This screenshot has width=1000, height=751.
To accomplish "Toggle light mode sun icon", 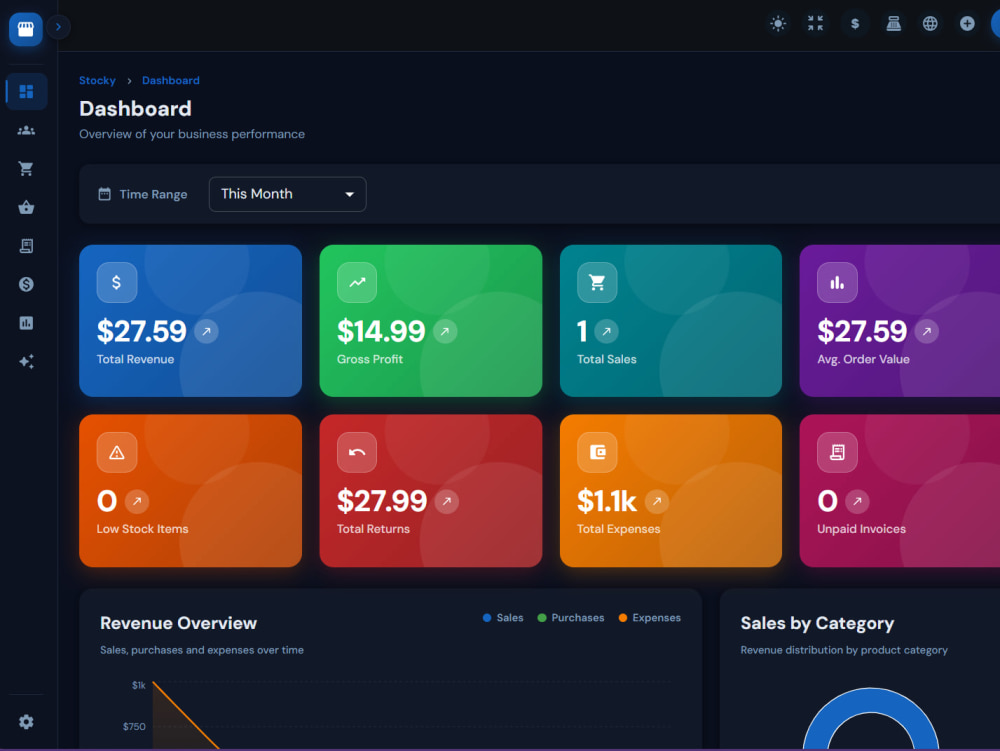I will 778,24.
